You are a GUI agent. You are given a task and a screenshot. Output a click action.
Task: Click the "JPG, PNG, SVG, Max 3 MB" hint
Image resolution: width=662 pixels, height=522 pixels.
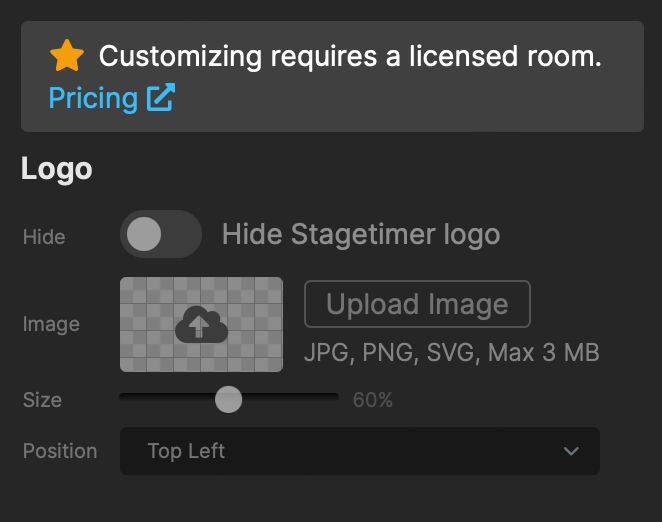tap(451, 353)
